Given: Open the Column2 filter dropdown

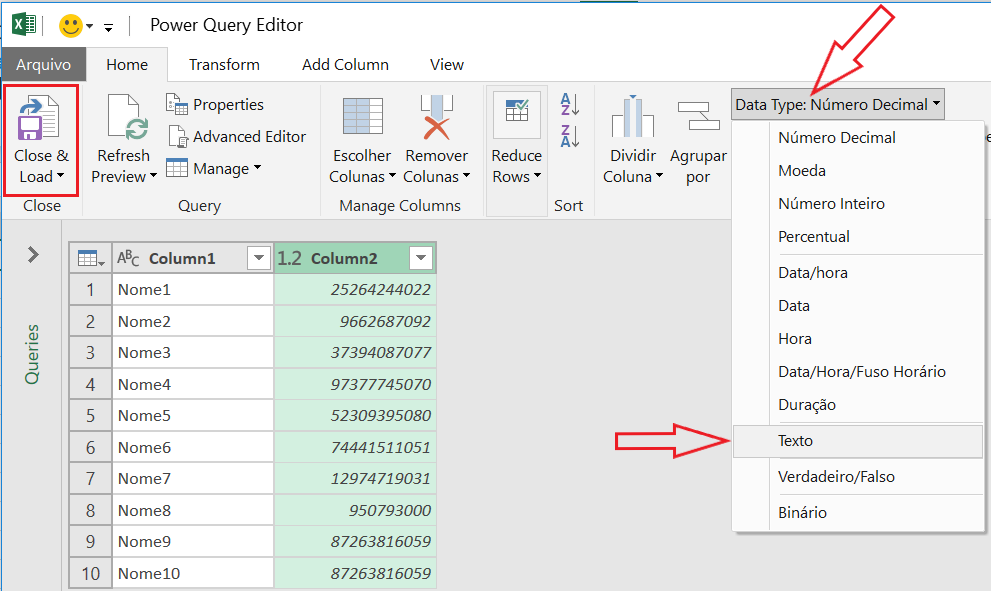Looking at the screenshot, I should pos(421,257).
